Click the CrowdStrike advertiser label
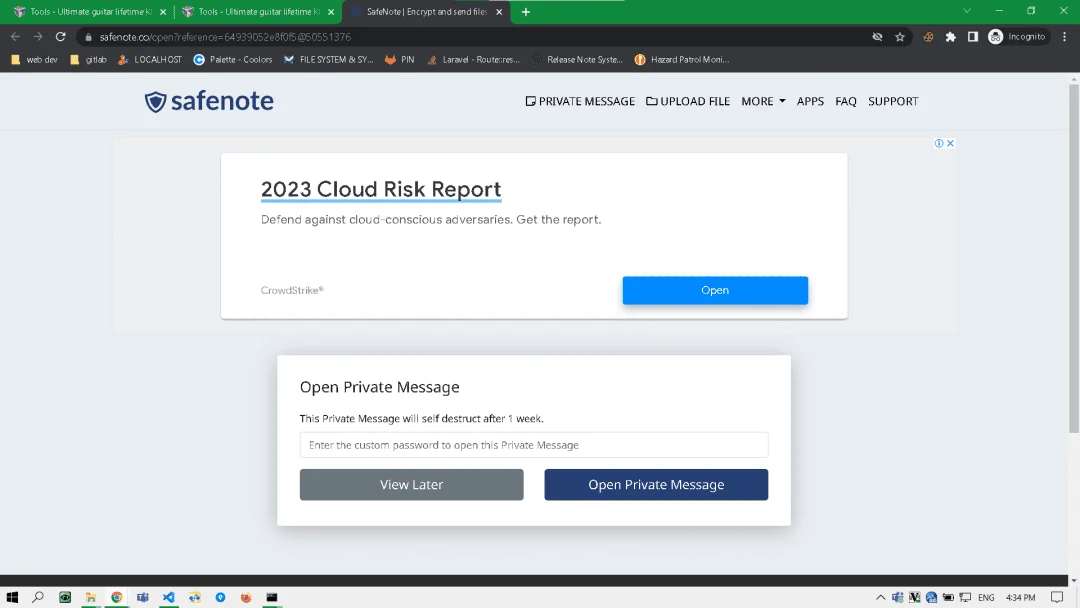This screenshot has height=608, width=1080. pyautogui.click(x=292, y=291)
